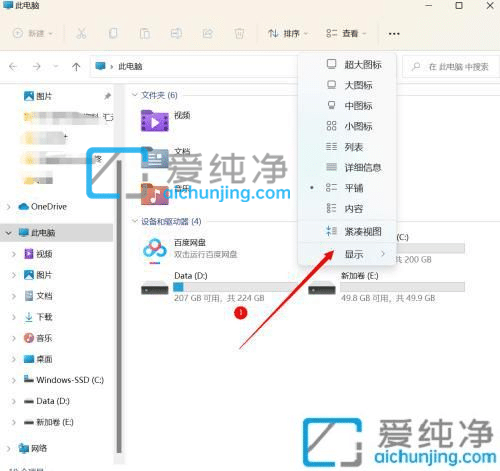Go up one level with up arrow
The height and width of the screenshot is (471, 500).
[76, 67]
